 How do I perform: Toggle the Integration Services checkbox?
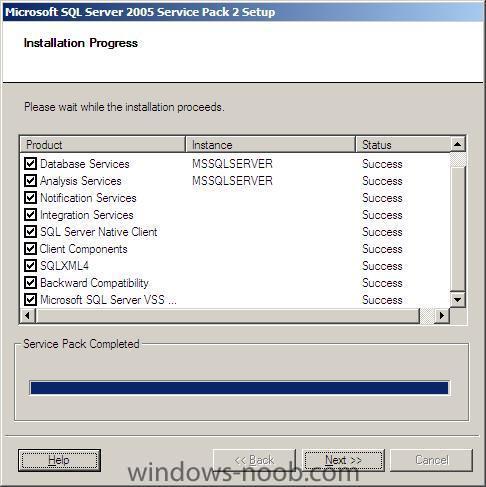[30, 215]
